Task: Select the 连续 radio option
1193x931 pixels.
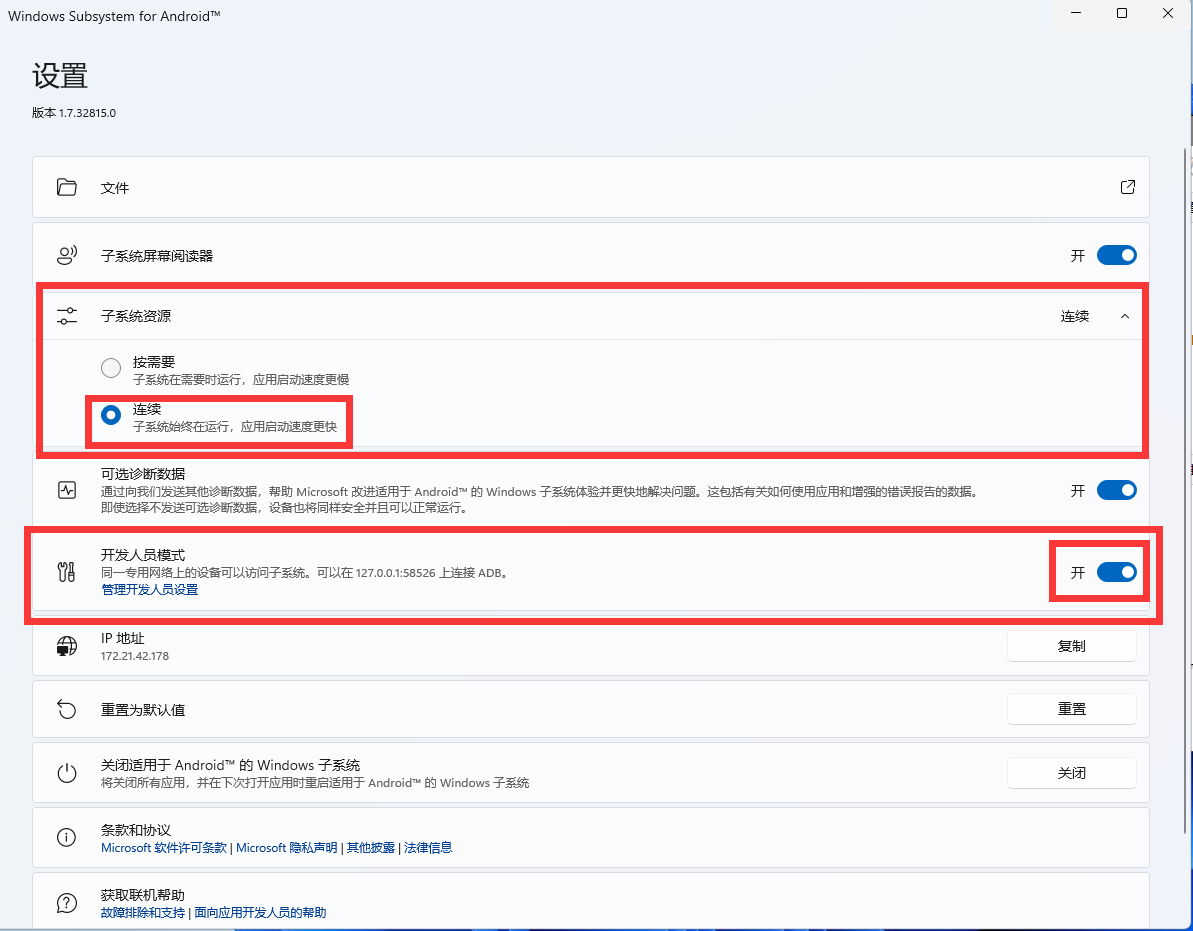Action: point(111,415)
